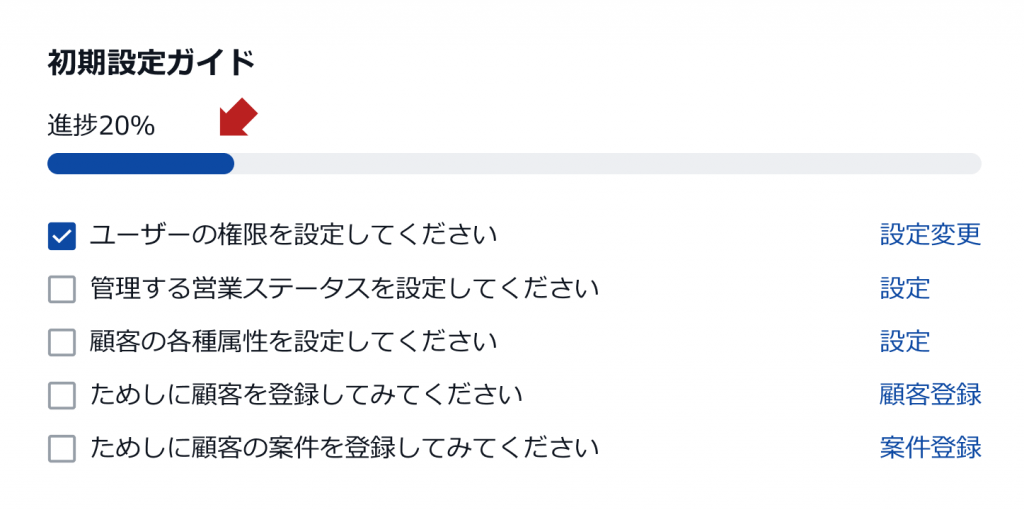Follow the 顧客登録 link
Image resolution: width=1024 pixels, height=510 pixels.
click(x=930, y=394)
